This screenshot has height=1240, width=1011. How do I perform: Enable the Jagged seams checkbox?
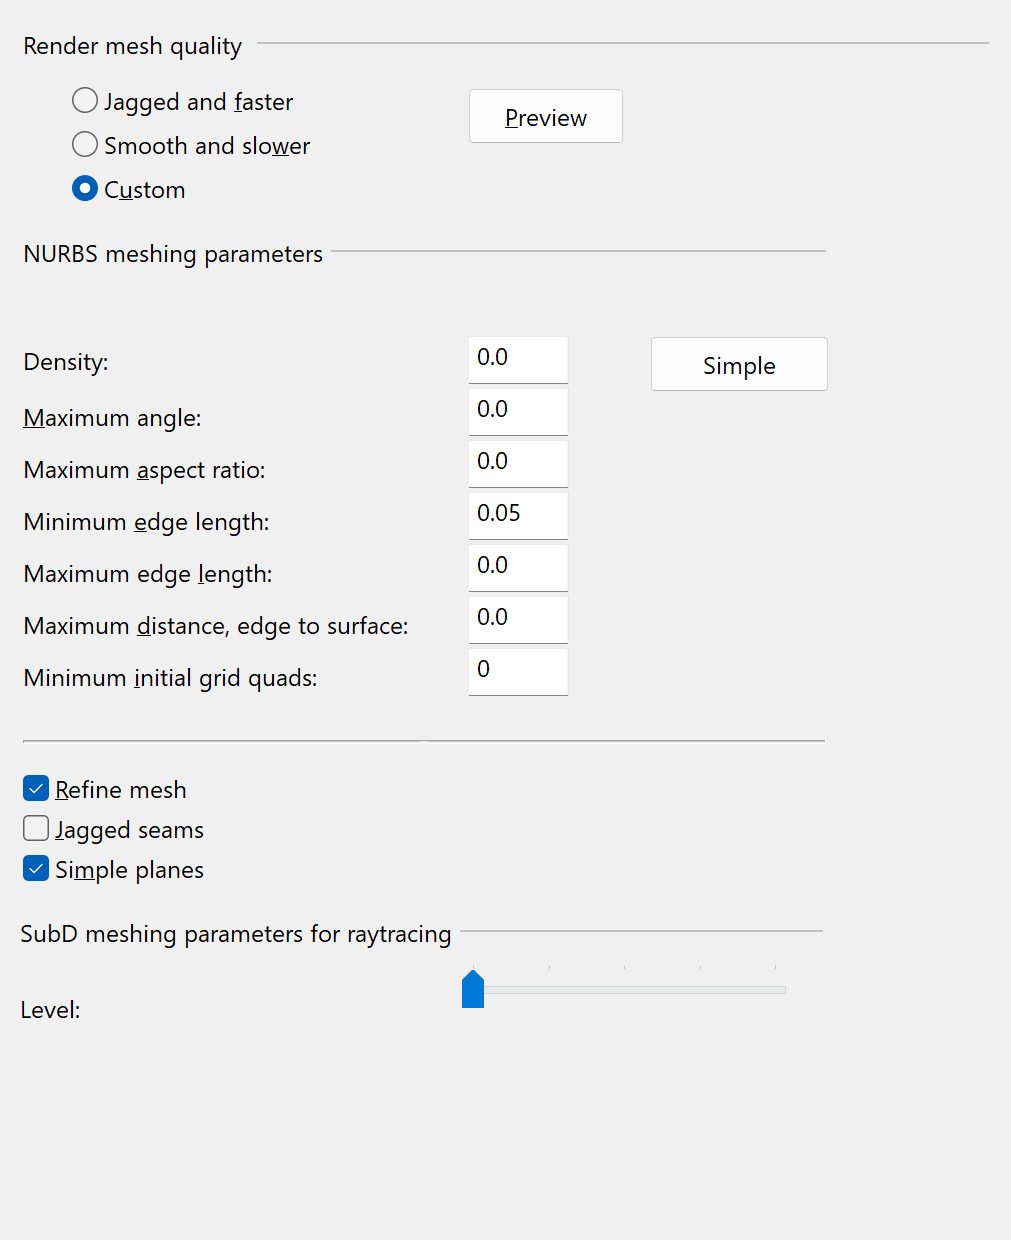click(36, 829)
